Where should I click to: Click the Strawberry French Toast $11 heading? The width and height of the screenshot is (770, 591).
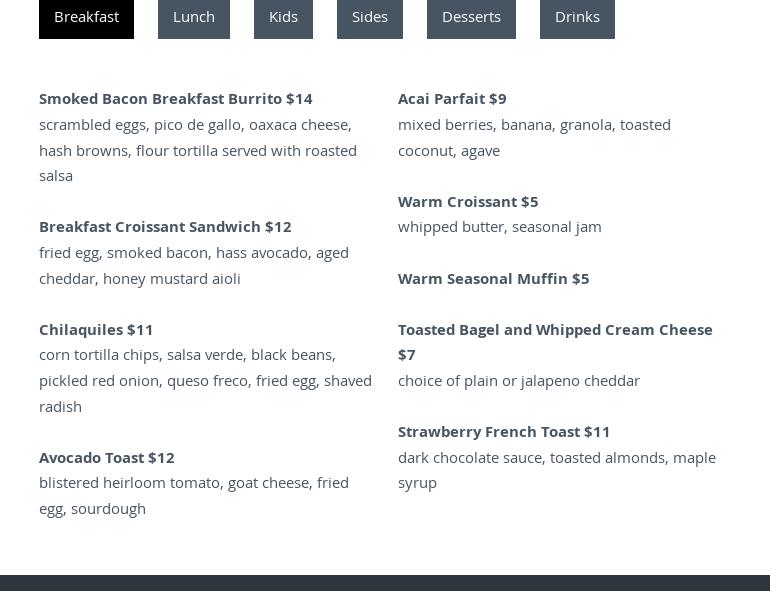coord(504,431)
